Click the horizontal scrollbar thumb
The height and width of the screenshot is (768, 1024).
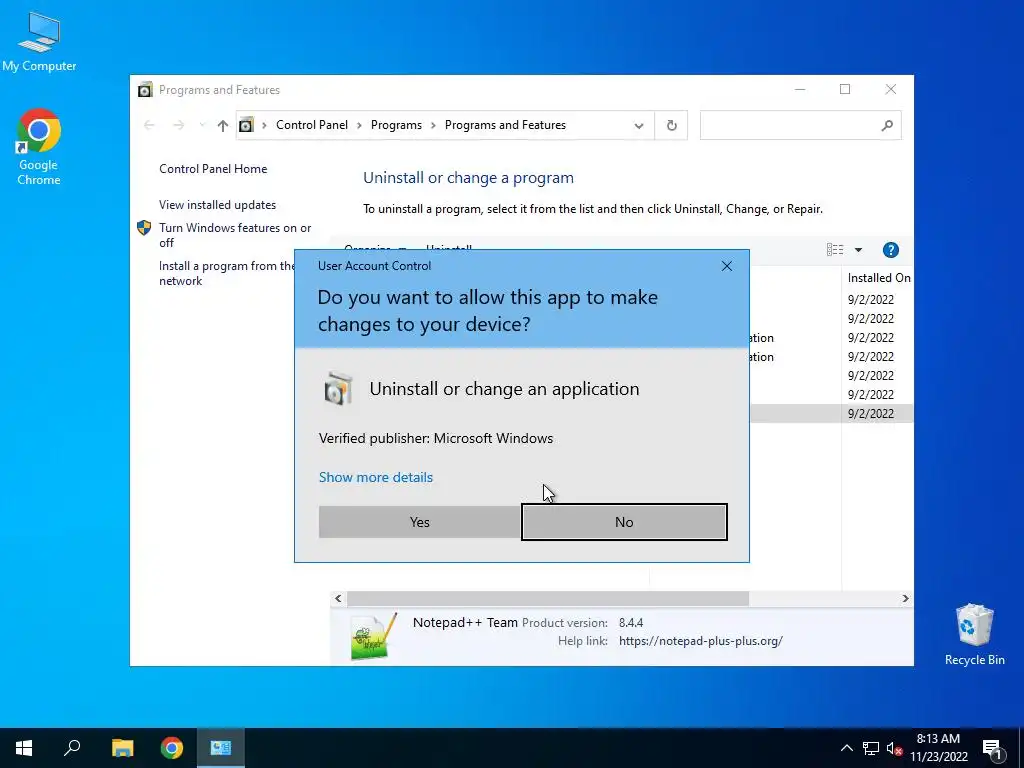click(x=548, y=598)
